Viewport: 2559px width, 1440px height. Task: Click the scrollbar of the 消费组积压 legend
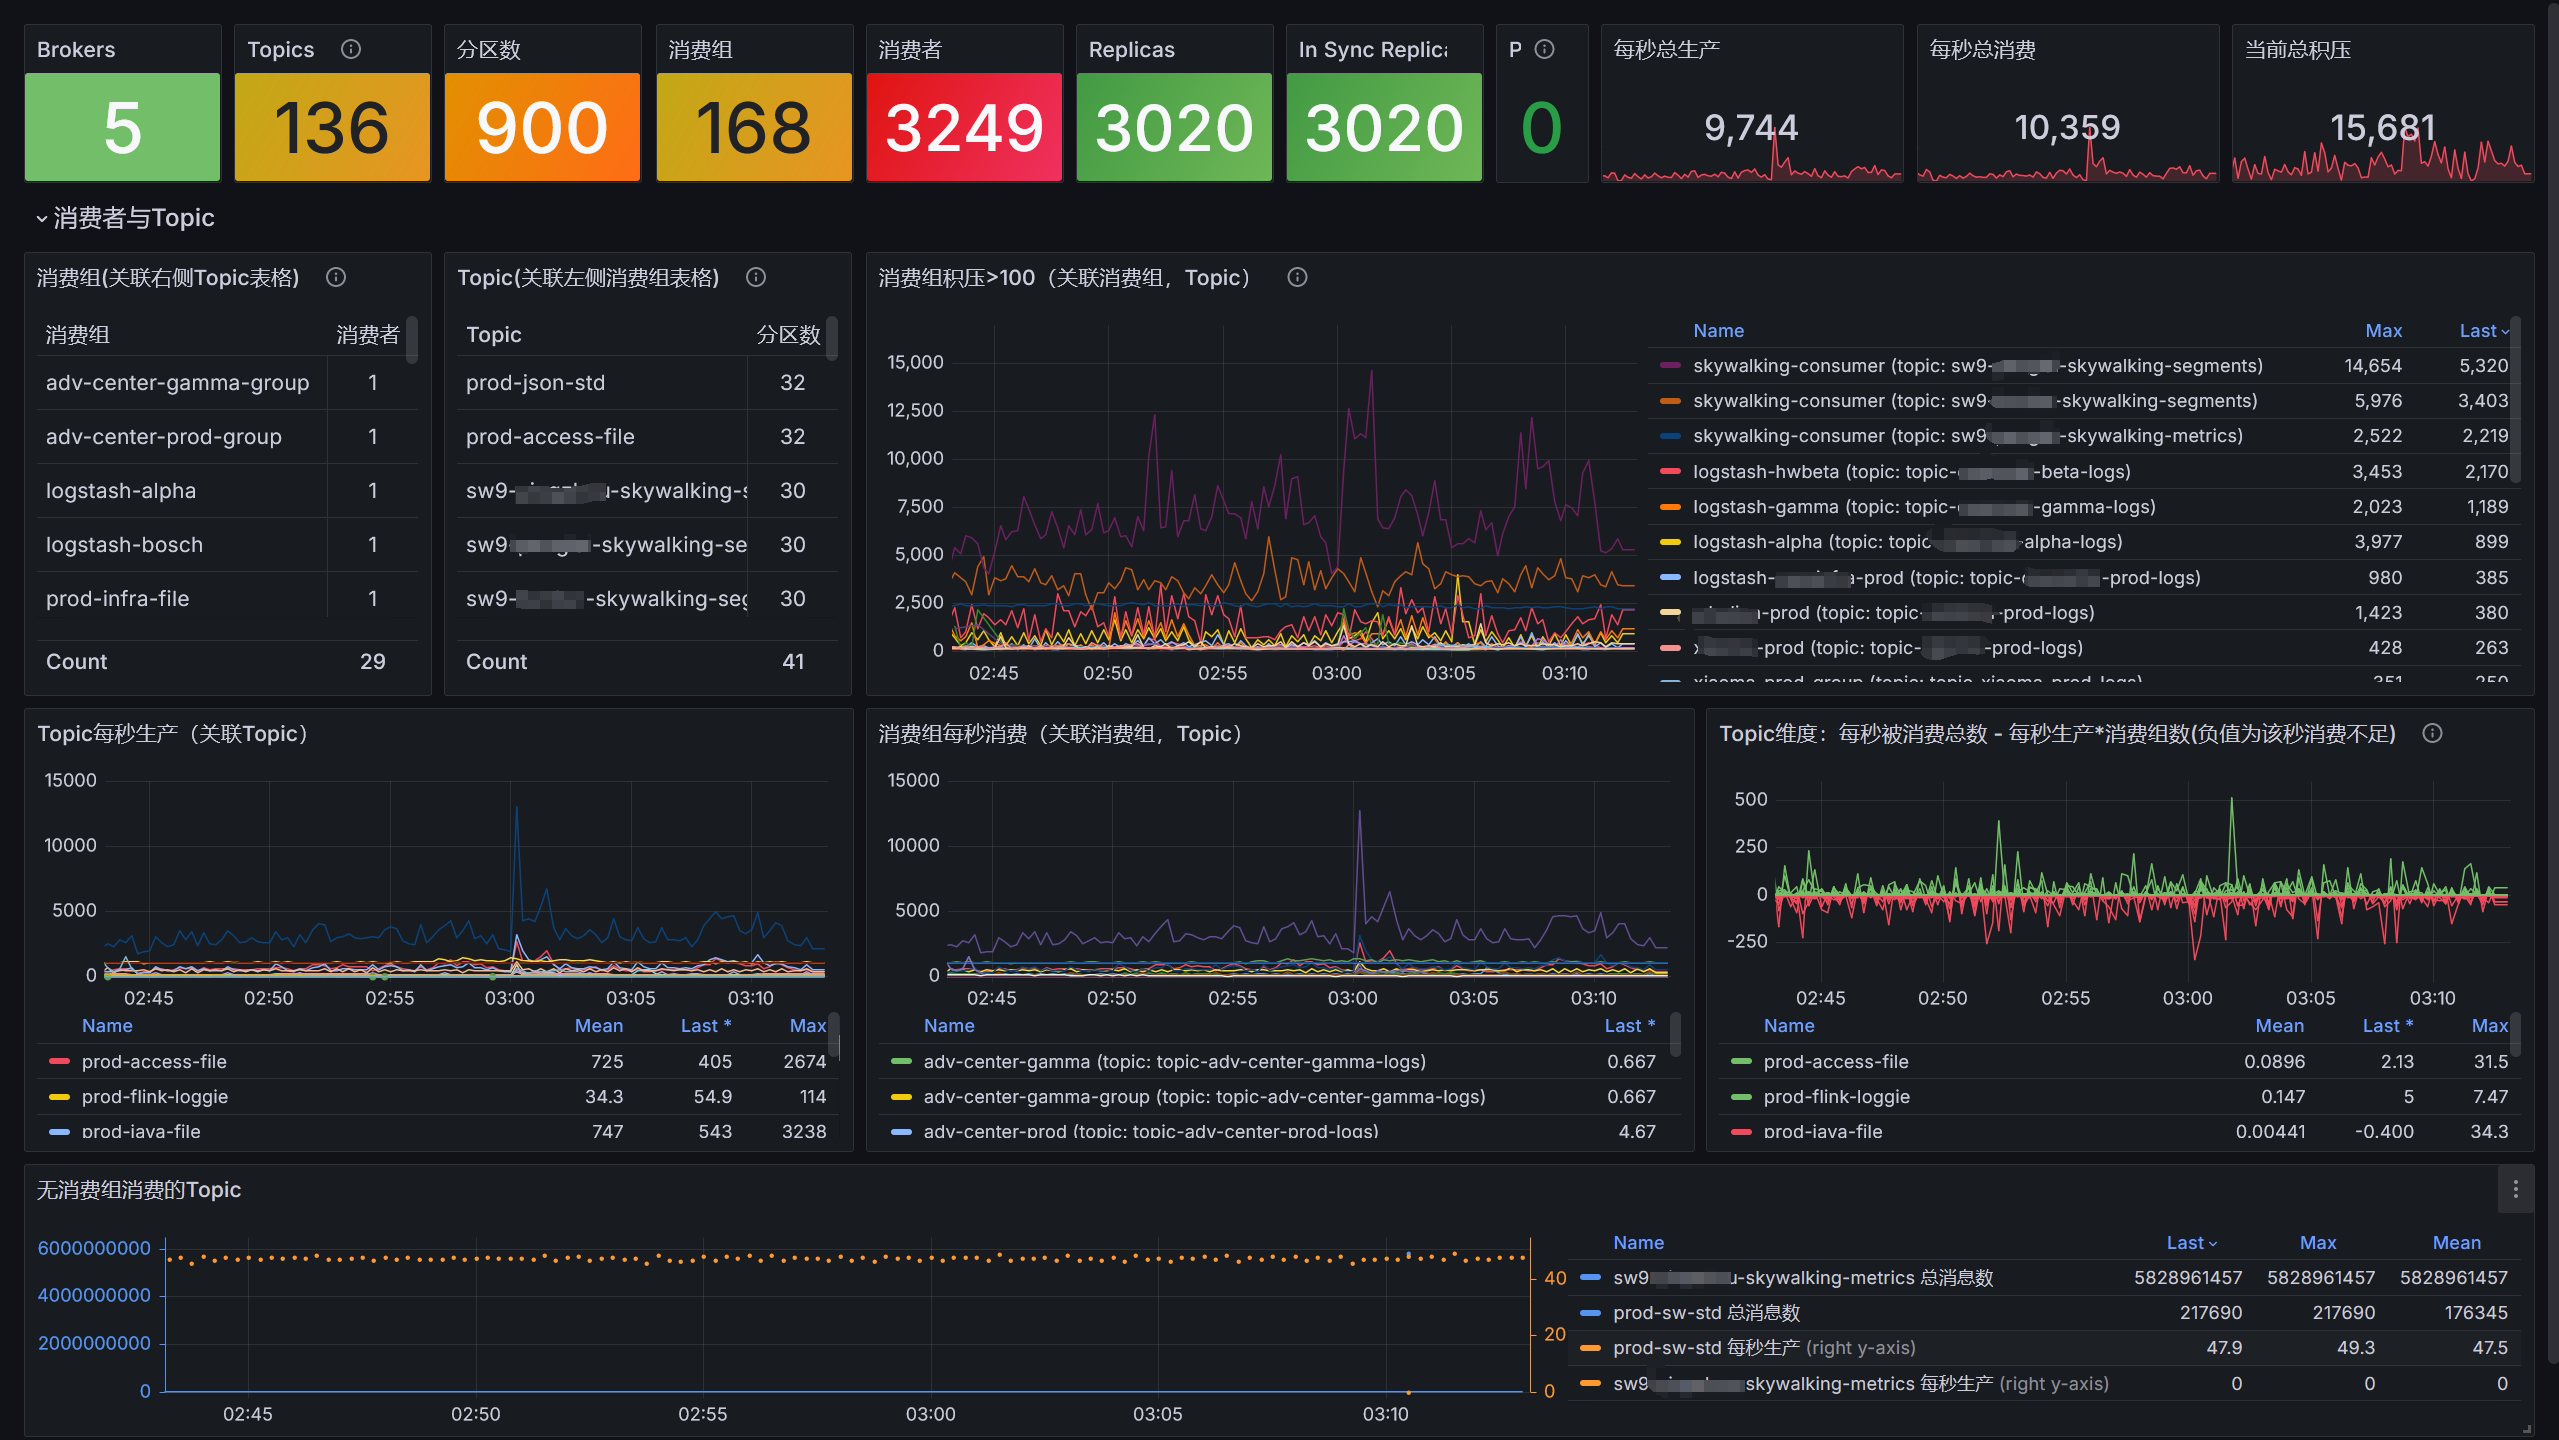click(2514, 400)
